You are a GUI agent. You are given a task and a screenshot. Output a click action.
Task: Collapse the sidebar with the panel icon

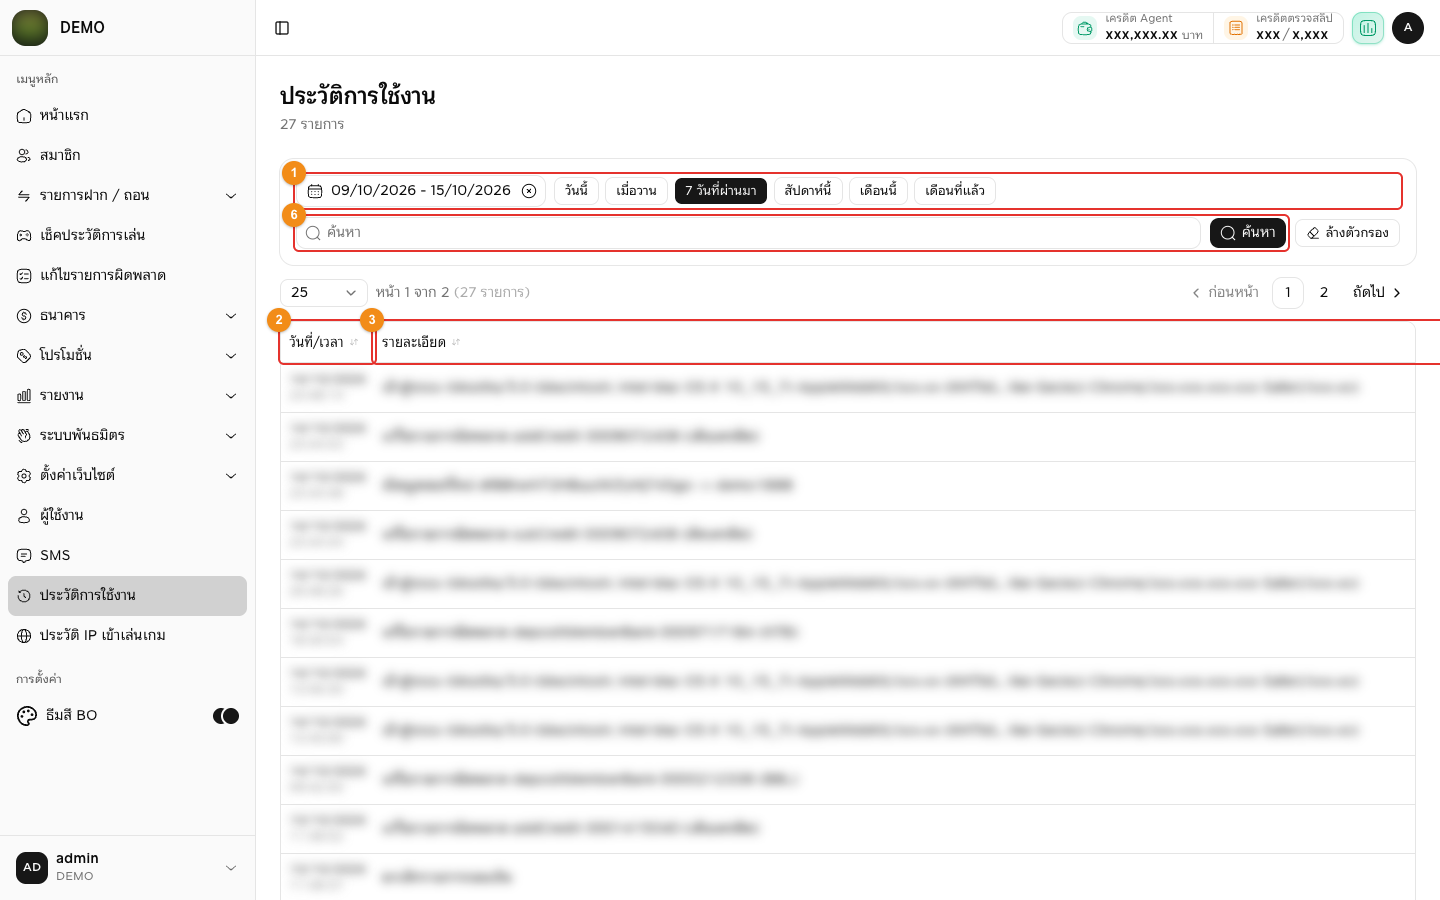click(x=282, y=28)
